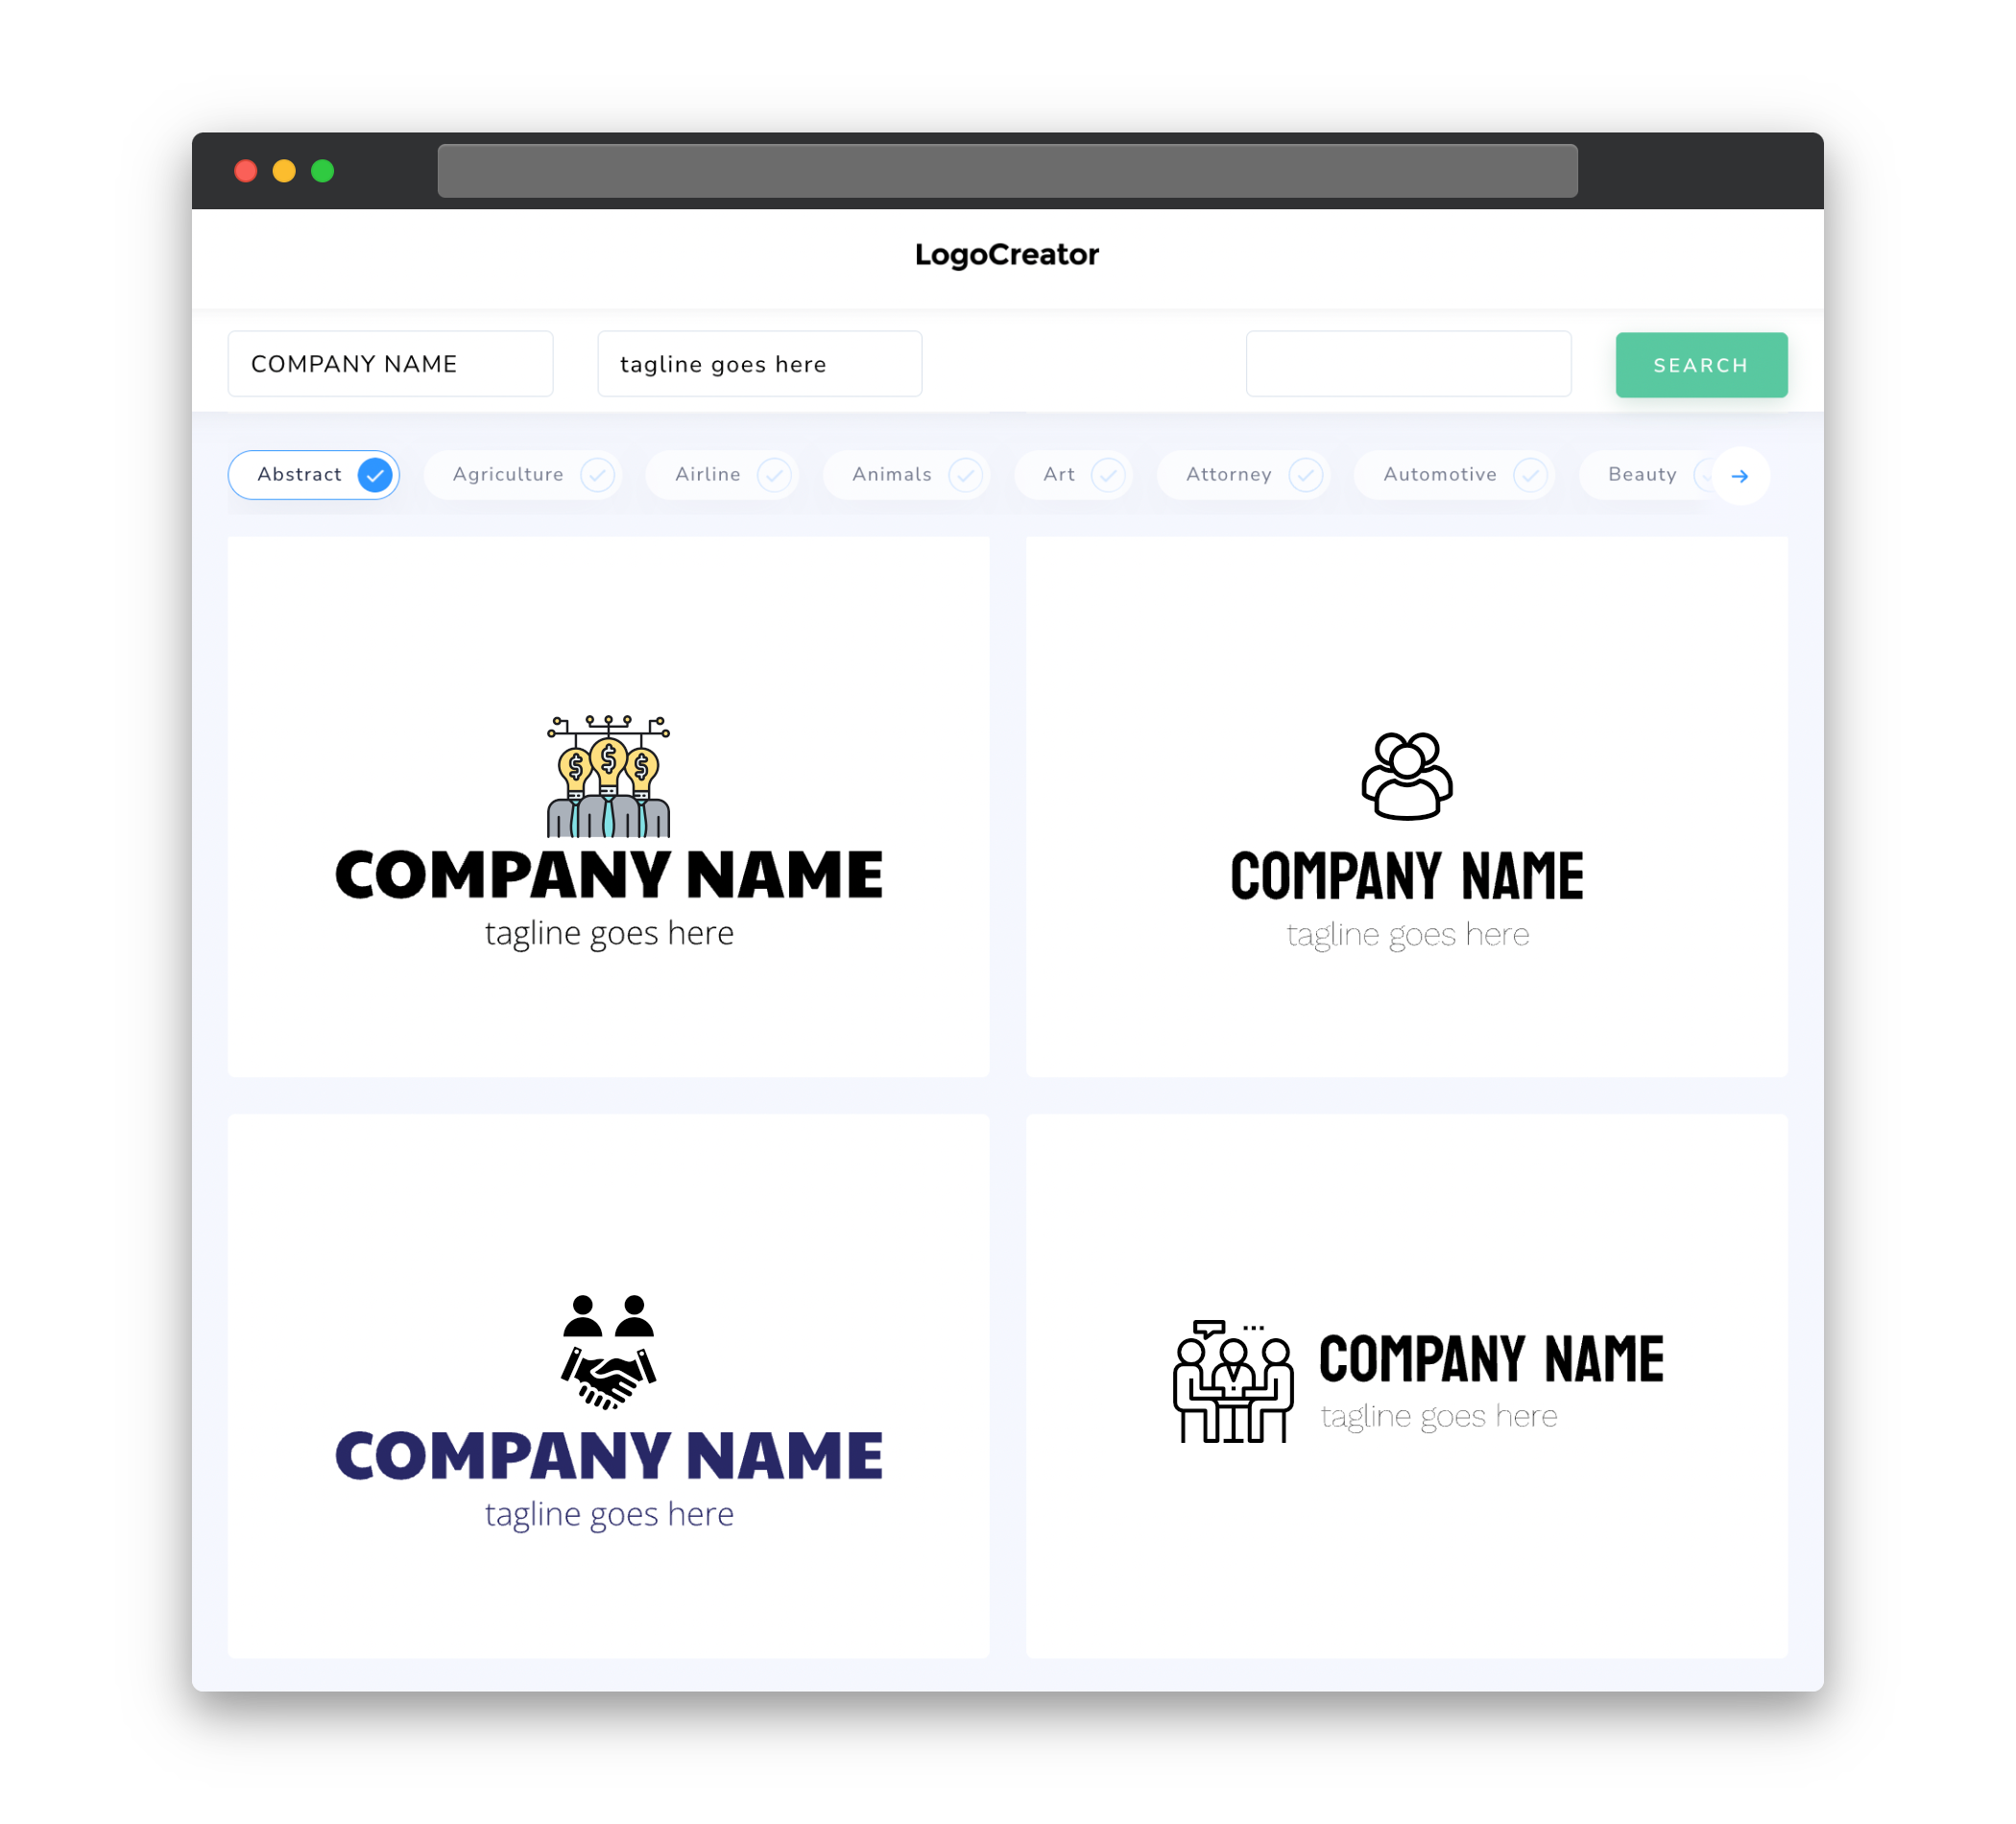The height and width of the screenshot is (1824, 2016).
Task: Click the SEARCH button
Action: (x=1700, y=365)
